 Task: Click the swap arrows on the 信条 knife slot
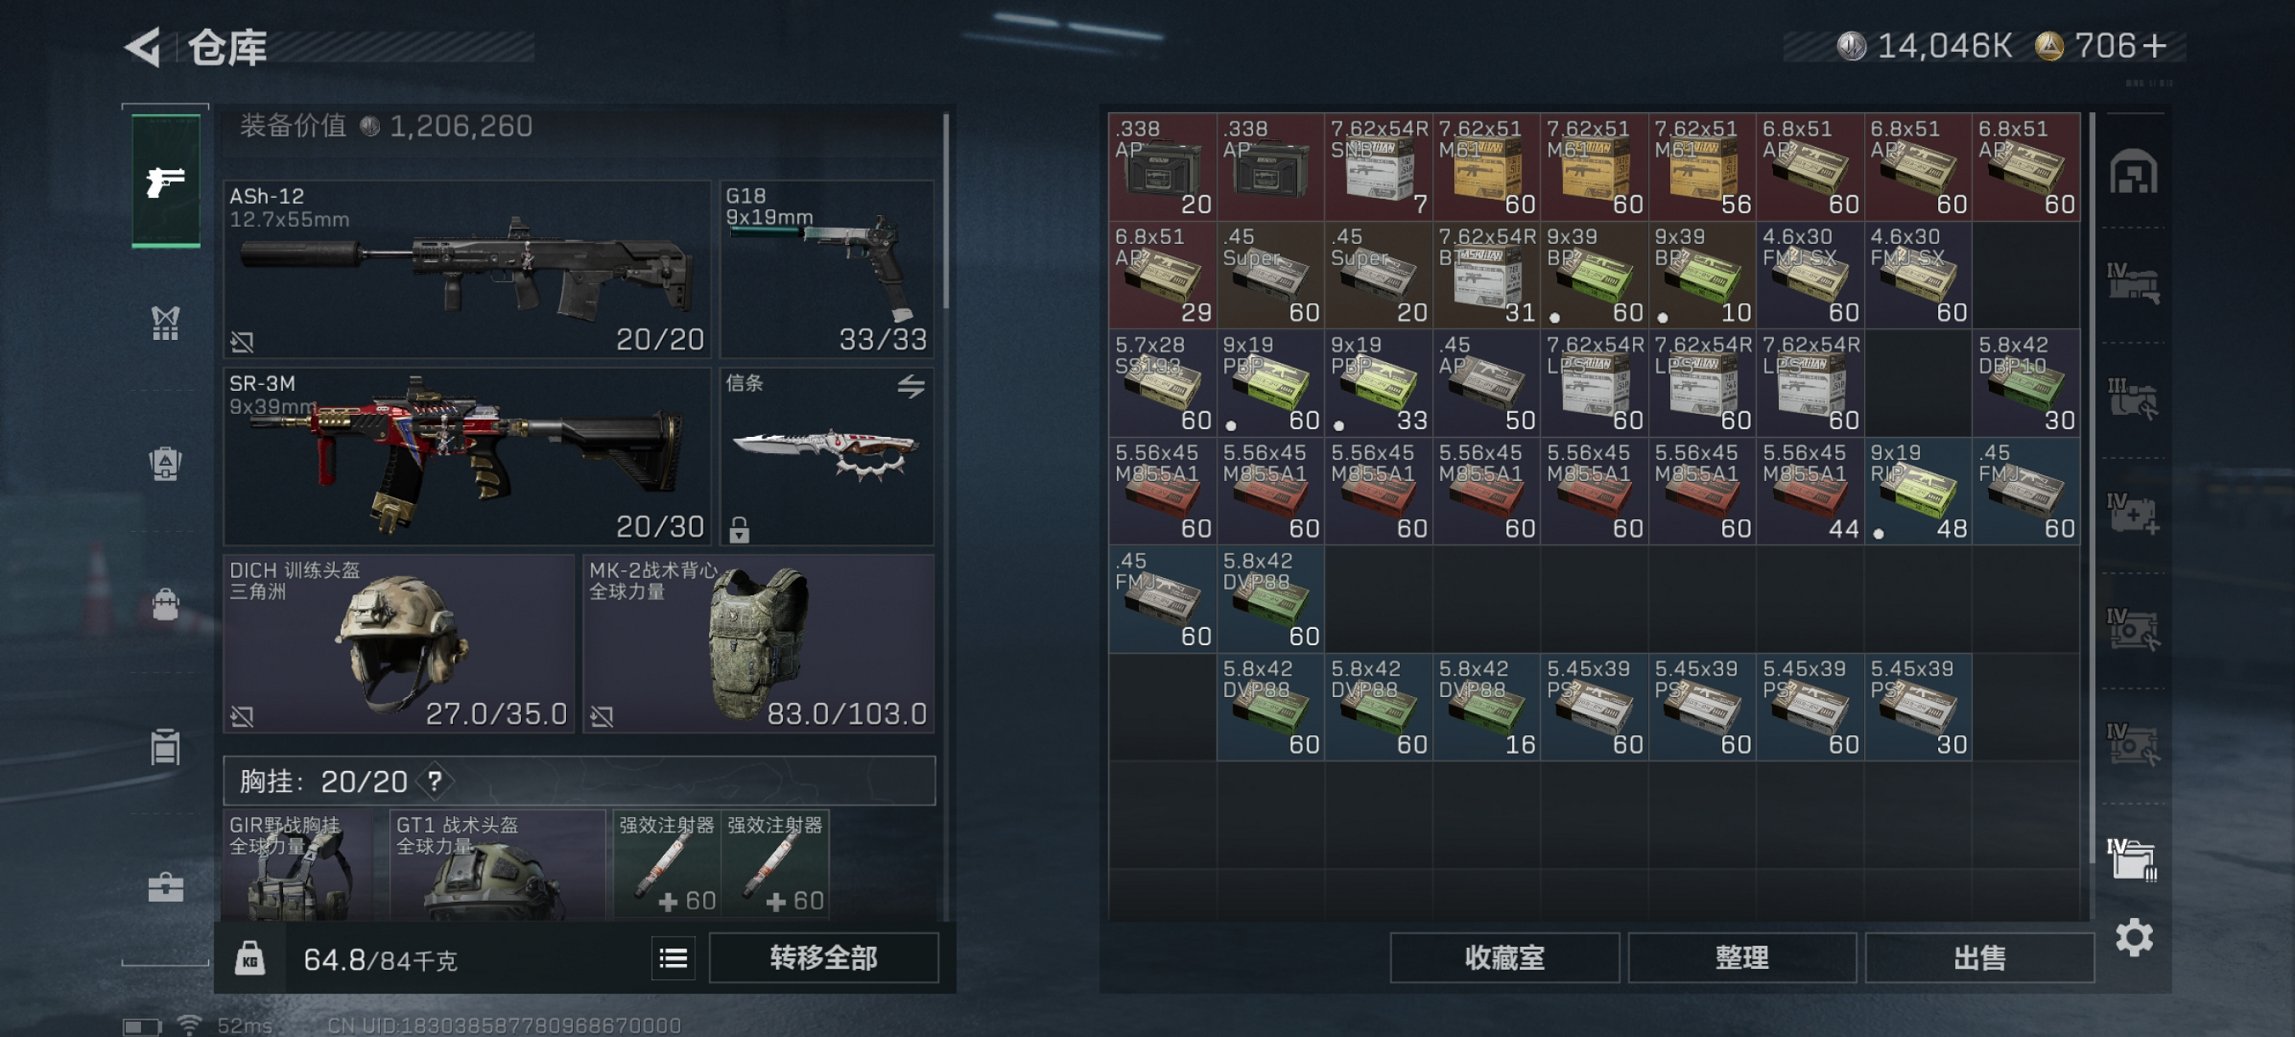(x=910, y=386)
